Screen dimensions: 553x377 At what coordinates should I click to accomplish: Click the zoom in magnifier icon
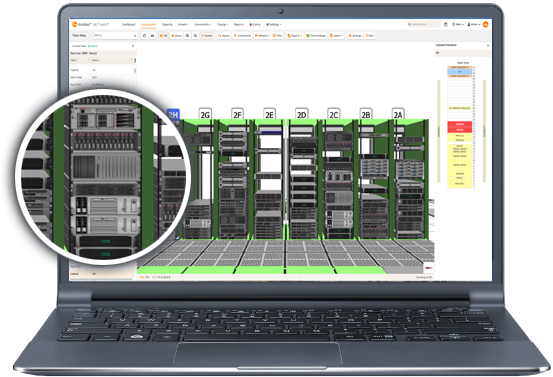[x=187, y=36]
